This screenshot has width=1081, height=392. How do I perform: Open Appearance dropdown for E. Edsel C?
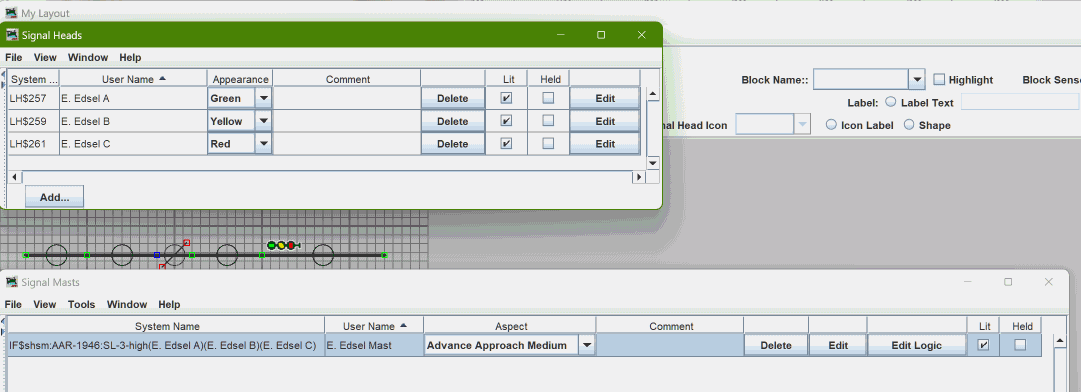pyautogui.click(x=263, y=144)
